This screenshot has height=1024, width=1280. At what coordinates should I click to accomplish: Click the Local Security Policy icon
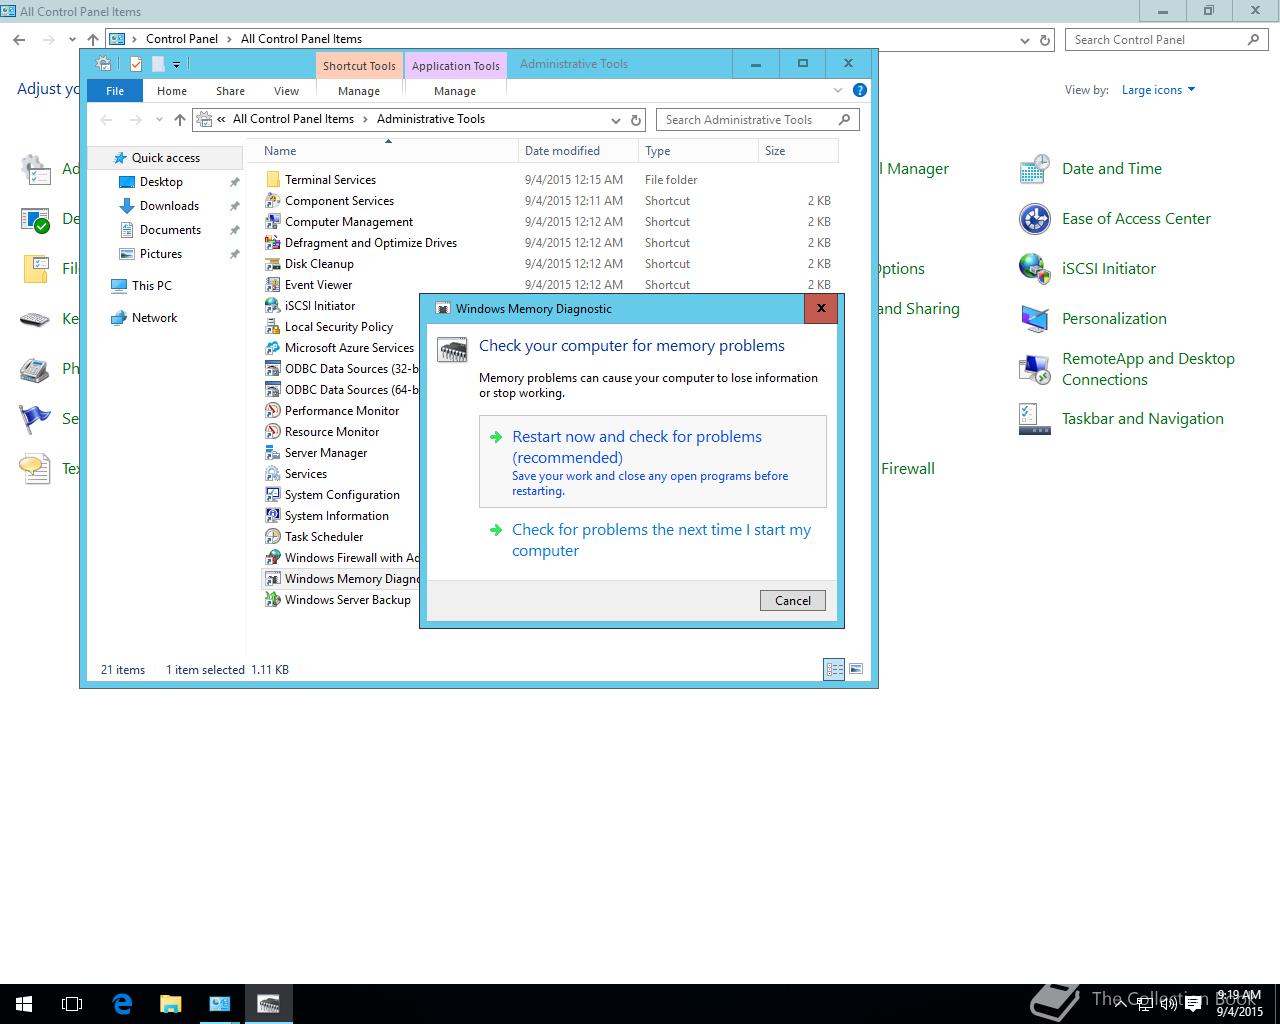pyautogui.click(x=272, y=327)
